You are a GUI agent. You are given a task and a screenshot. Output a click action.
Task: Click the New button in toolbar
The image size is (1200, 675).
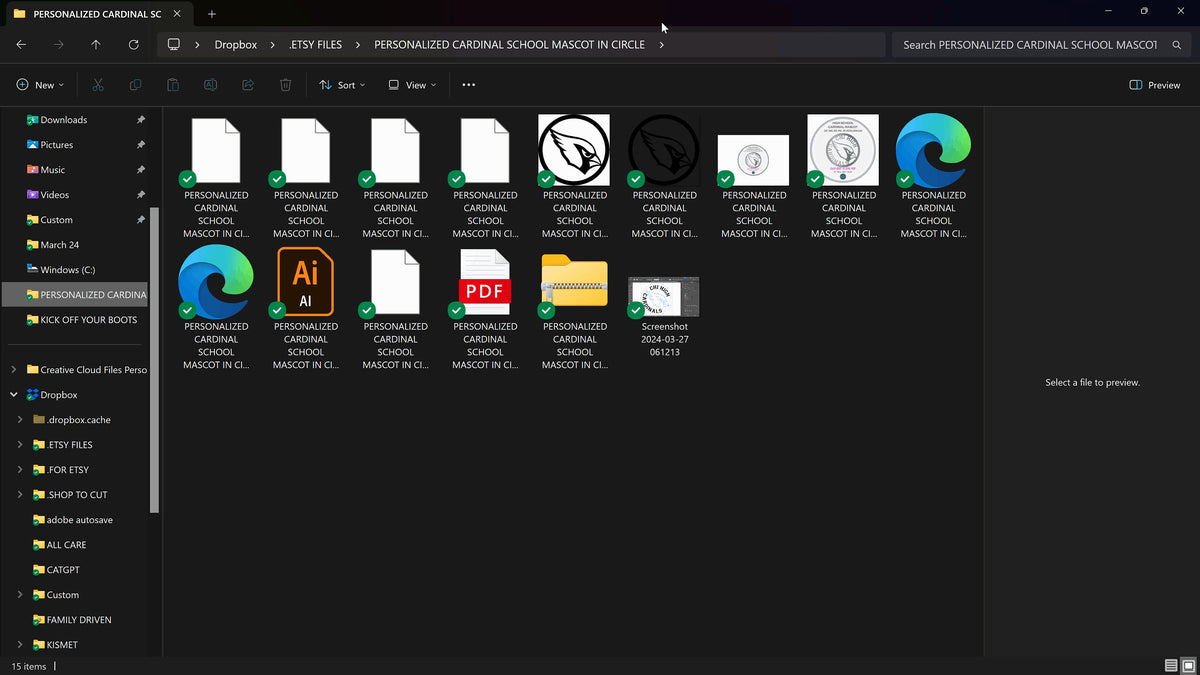pos(40,85)
